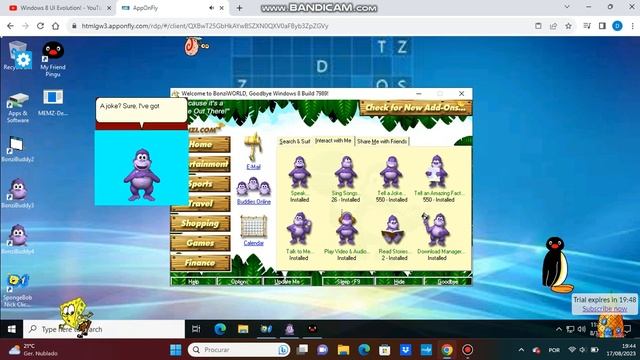Expand the remote system tray chevron
Viewport: 640px width, 360px height.
pyautogui.click(x=559, y=329)
